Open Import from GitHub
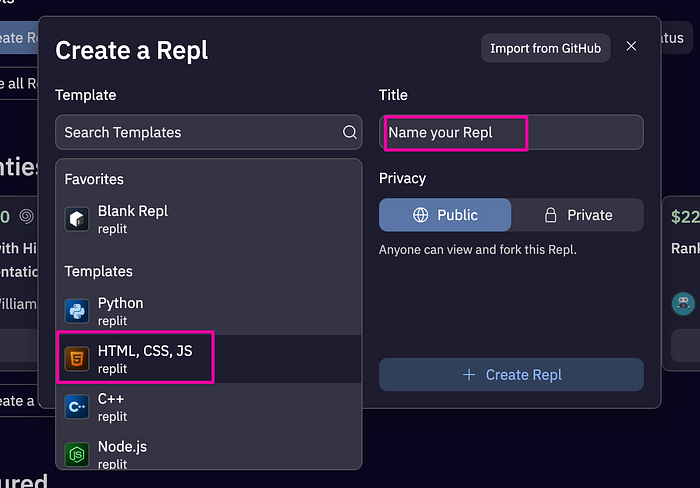This screenshot has width=700, height=488. 546,48
